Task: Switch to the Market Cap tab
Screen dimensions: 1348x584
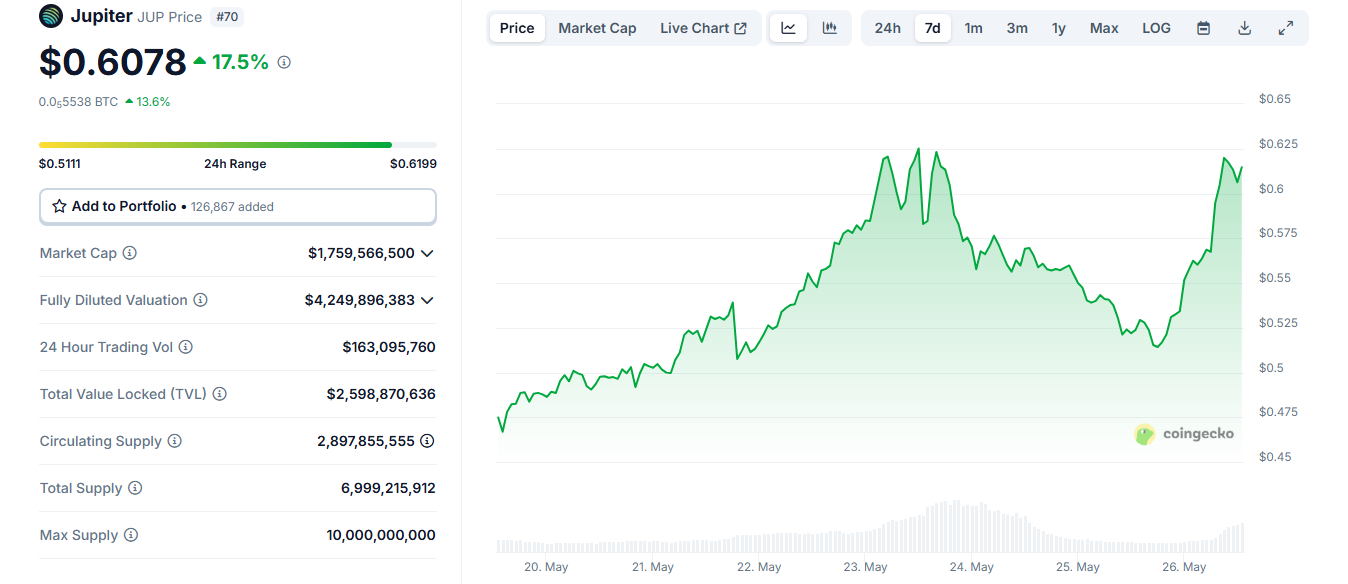Action: (x=597, y=28)
